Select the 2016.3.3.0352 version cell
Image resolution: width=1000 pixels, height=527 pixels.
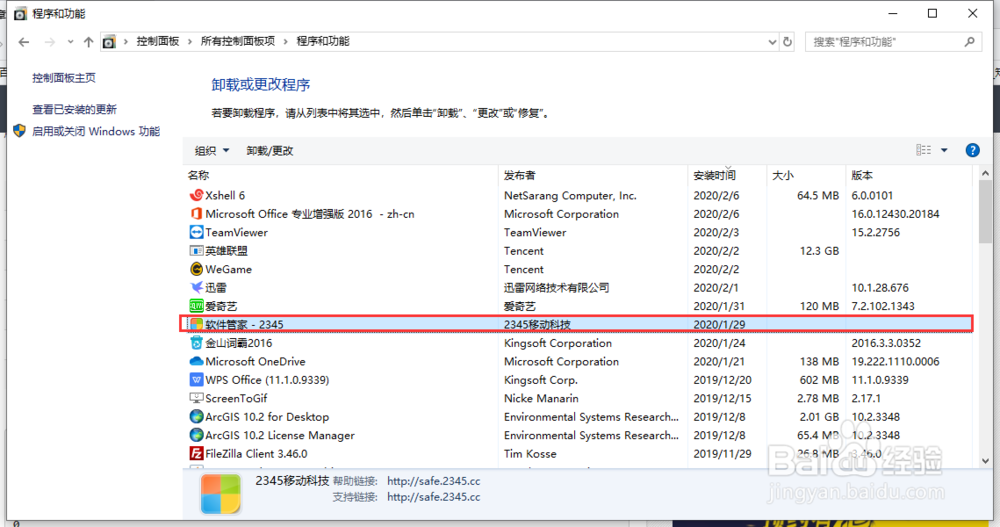pos(886,343)
